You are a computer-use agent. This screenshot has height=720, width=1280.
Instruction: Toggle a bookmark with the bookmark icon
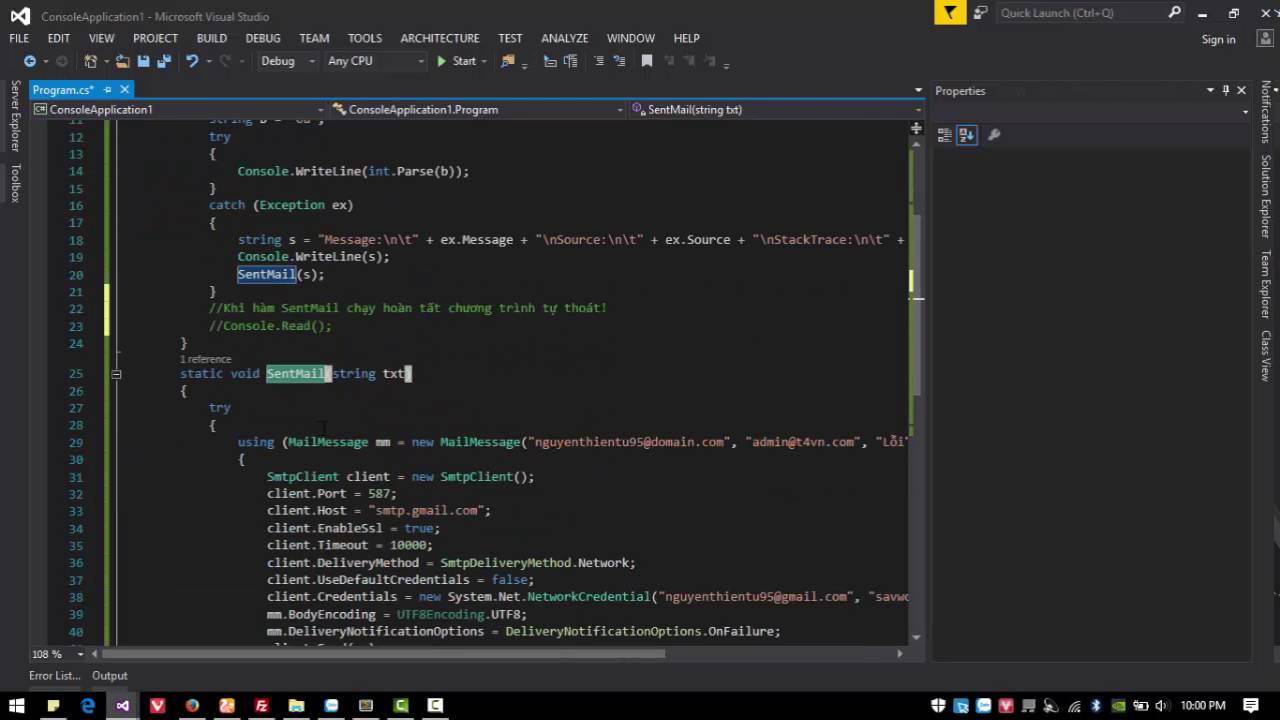(647, 61)
